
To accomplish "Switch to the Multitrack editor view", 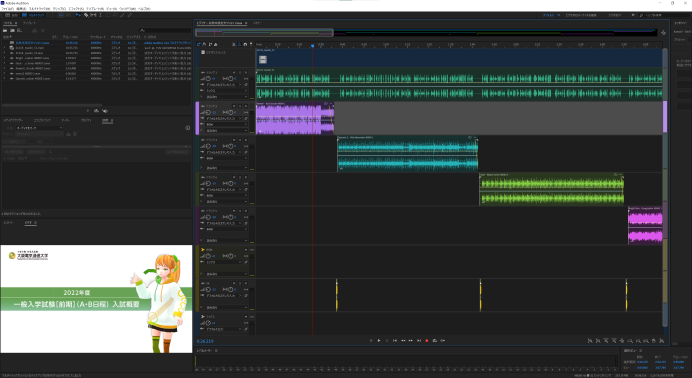I will point(34,15).
